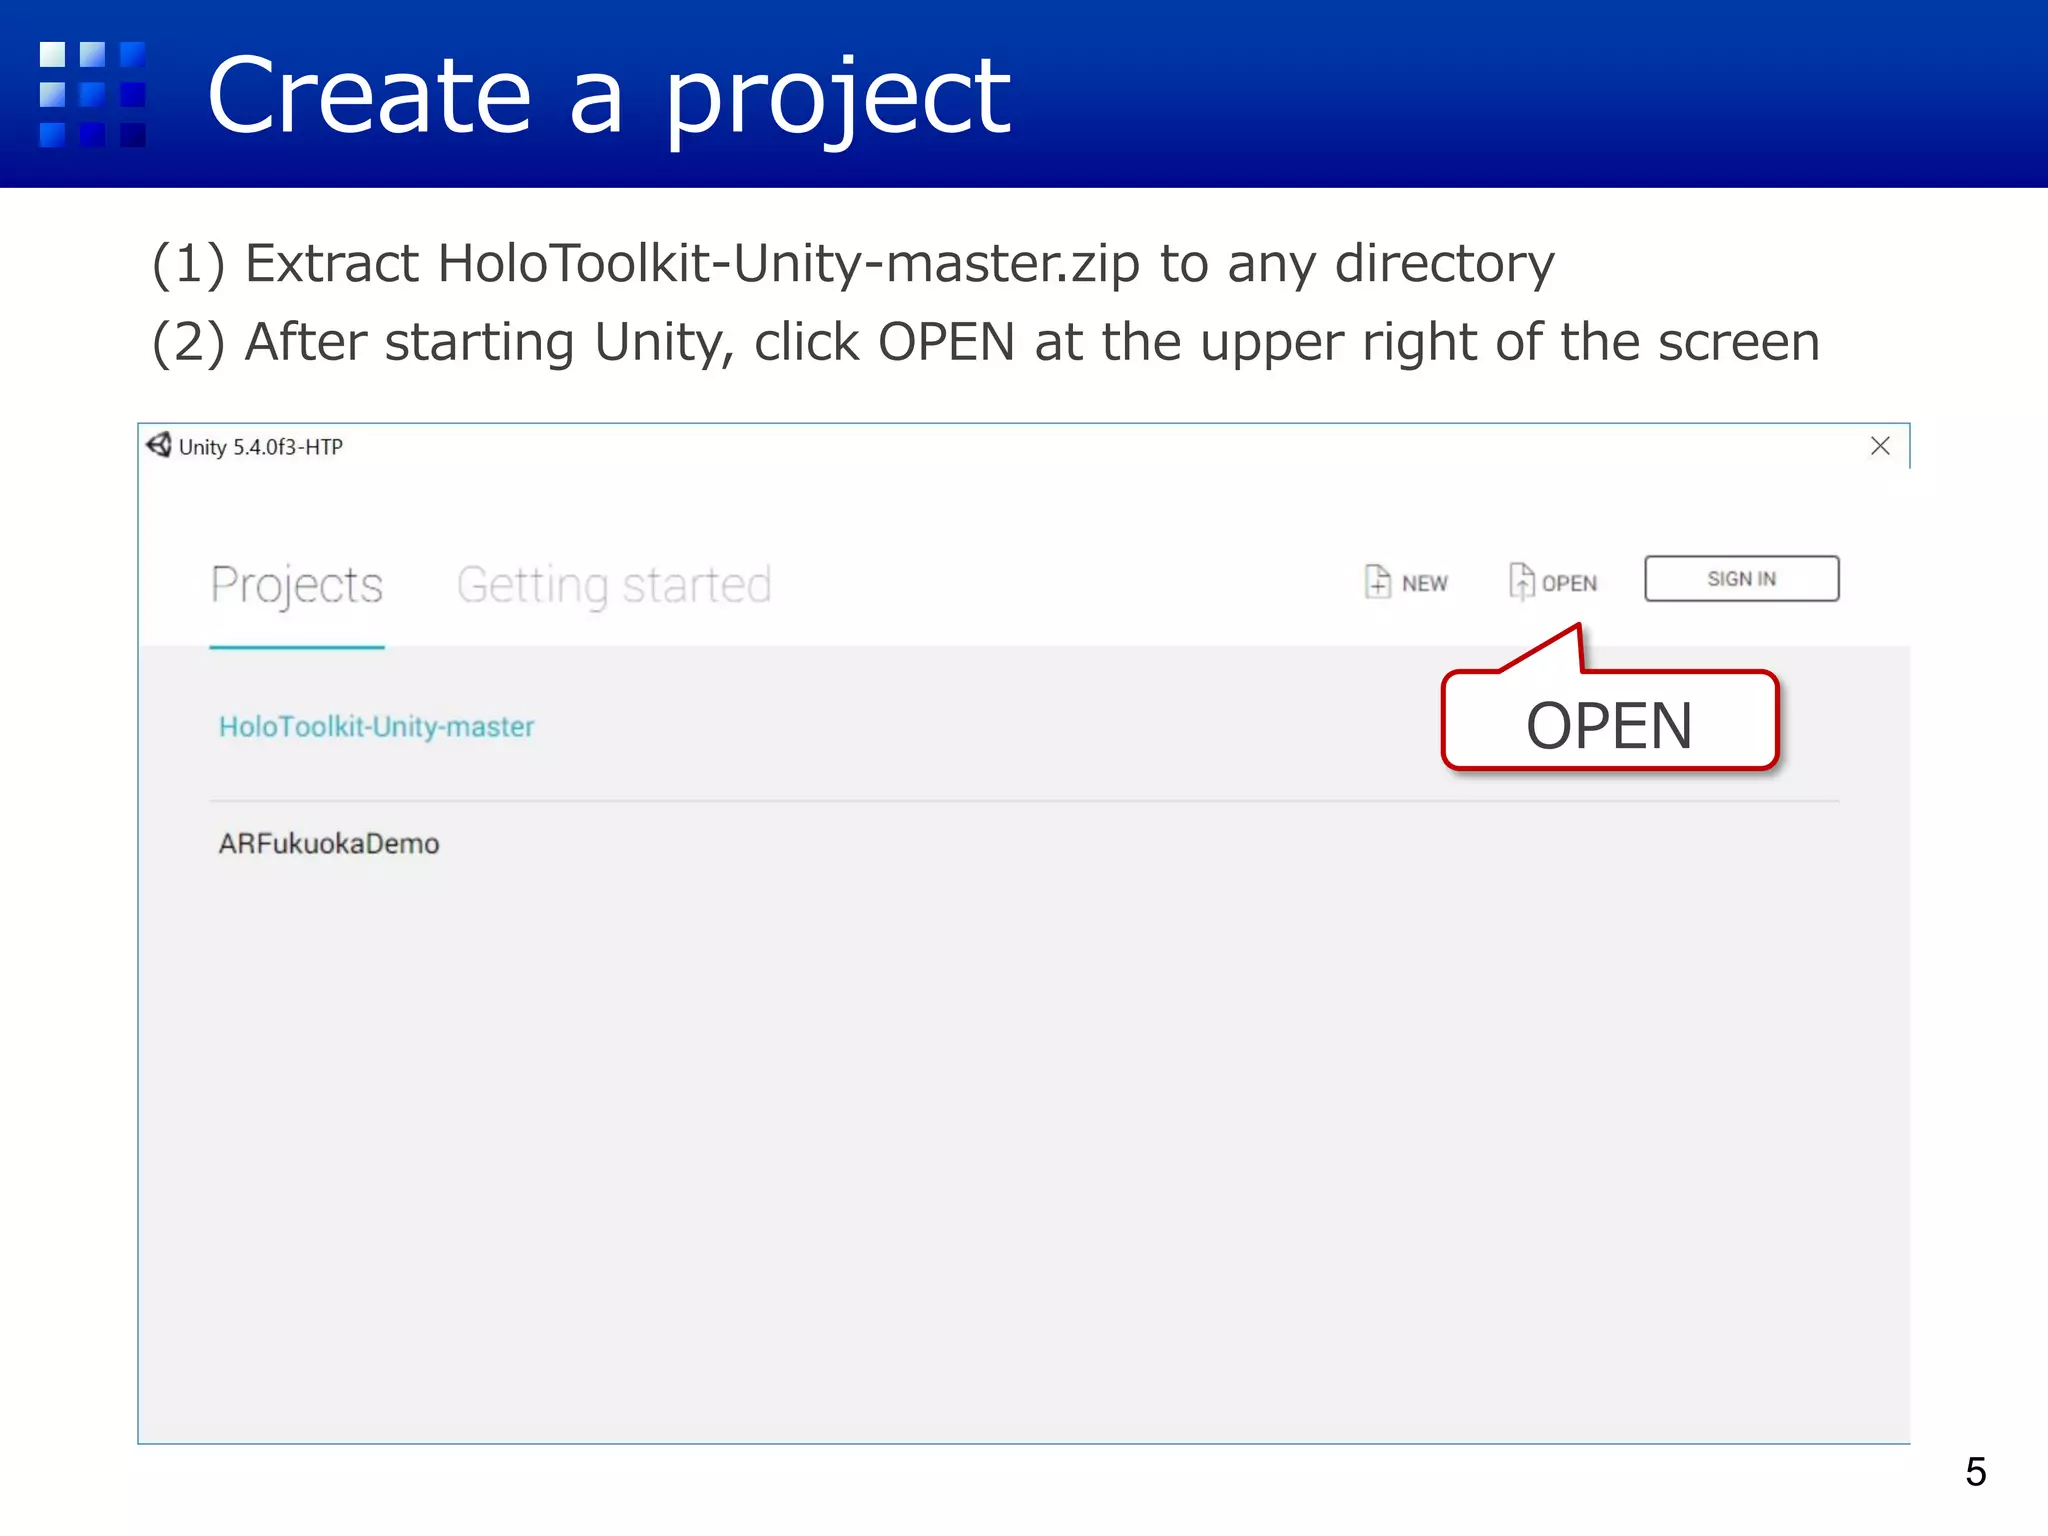Screen dimensions: 2048x1536
Task: Click the OPEN text label
Action: point(1569,583)
